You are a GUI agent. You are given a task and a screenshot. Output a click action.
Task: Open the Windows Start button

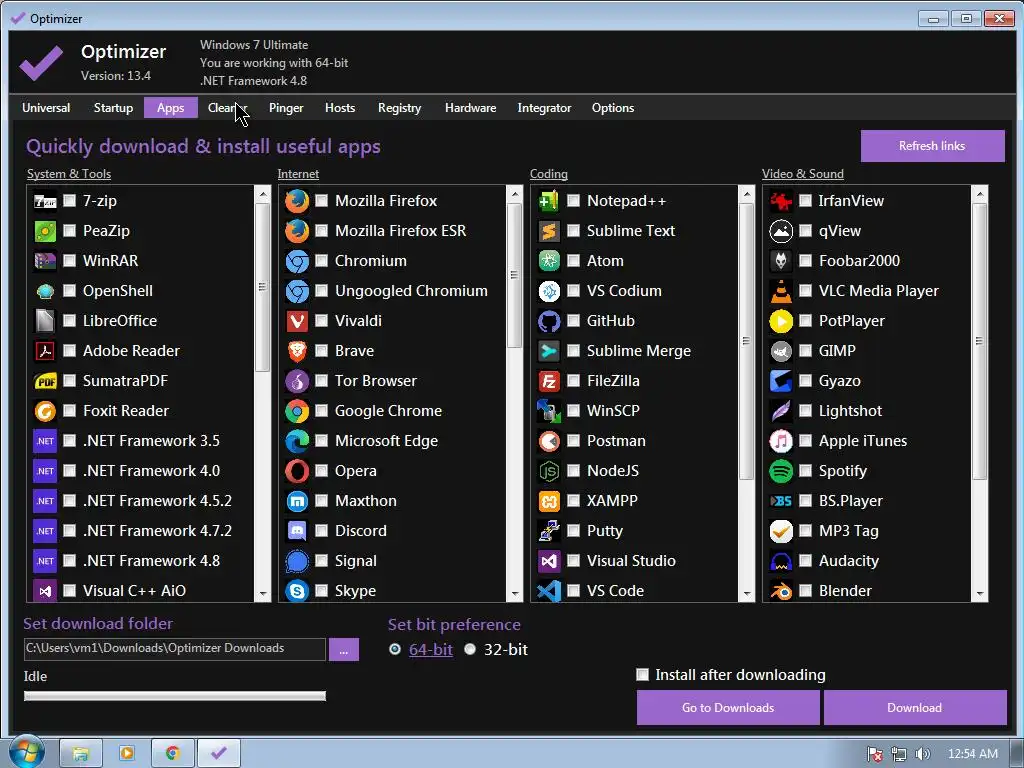pos(27,753)
